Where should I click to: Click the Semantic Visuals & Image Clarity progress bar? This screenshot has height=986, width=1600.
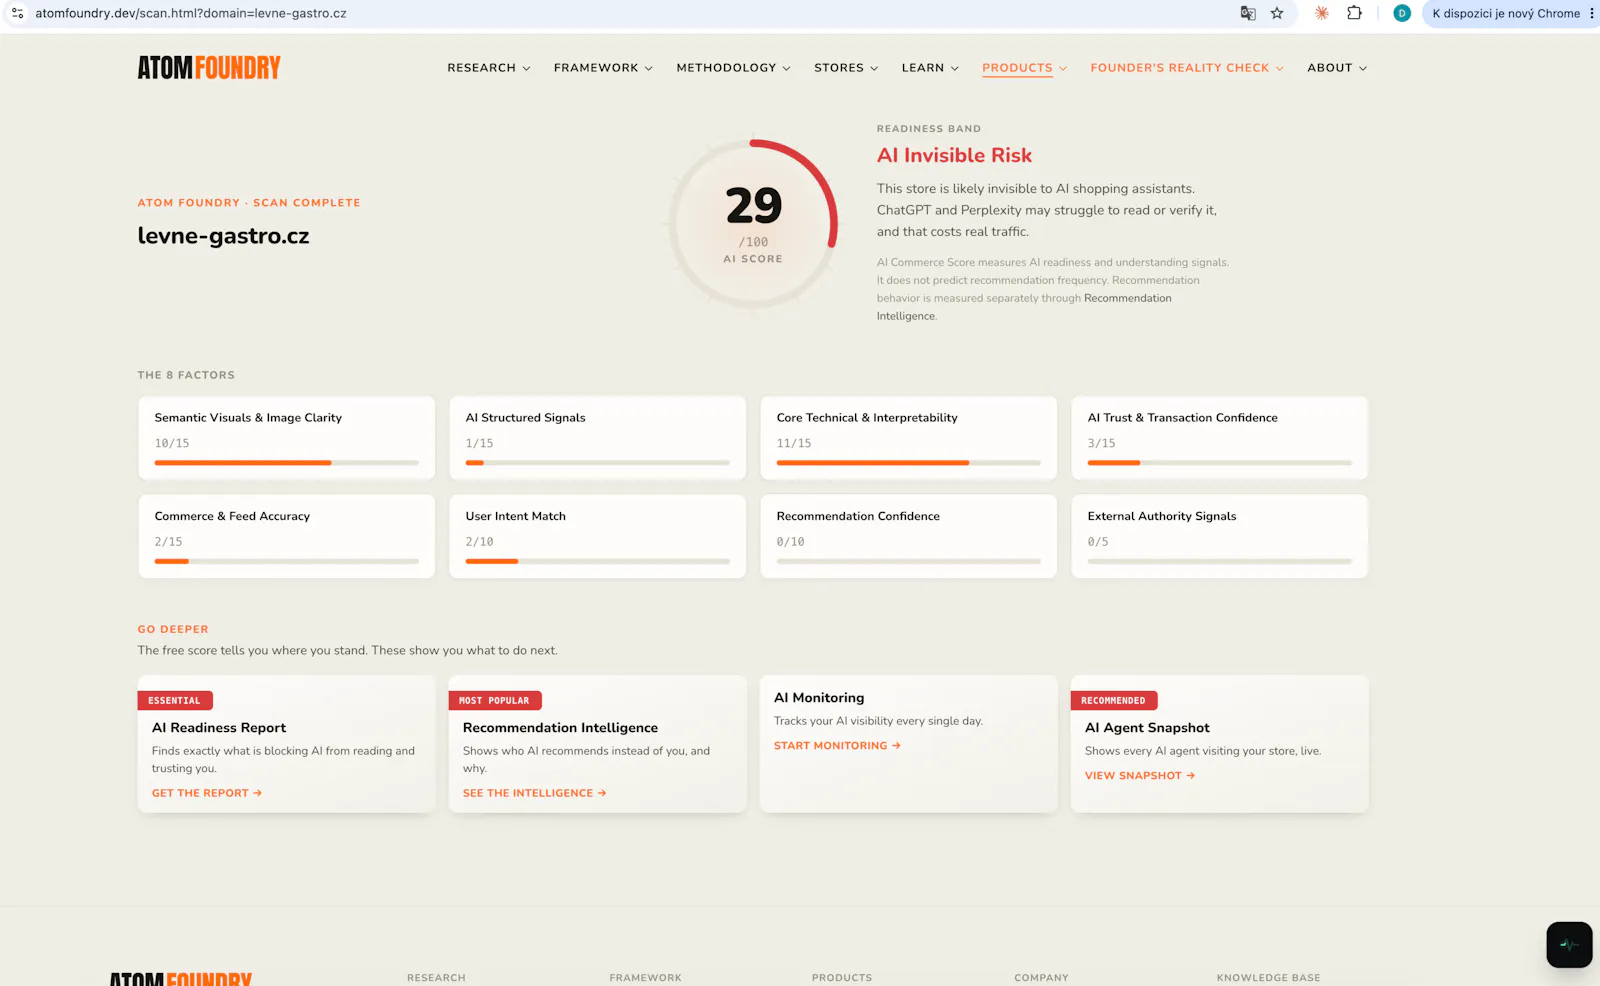point(286,463)
